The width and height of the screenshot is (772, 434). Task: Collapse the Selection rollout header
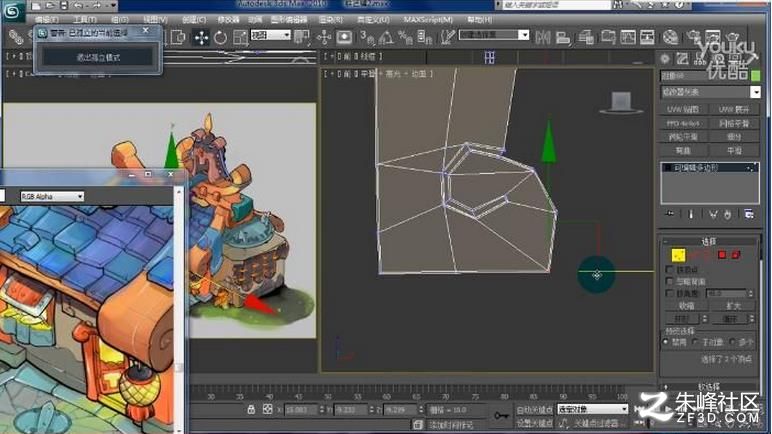coord(708,241)
